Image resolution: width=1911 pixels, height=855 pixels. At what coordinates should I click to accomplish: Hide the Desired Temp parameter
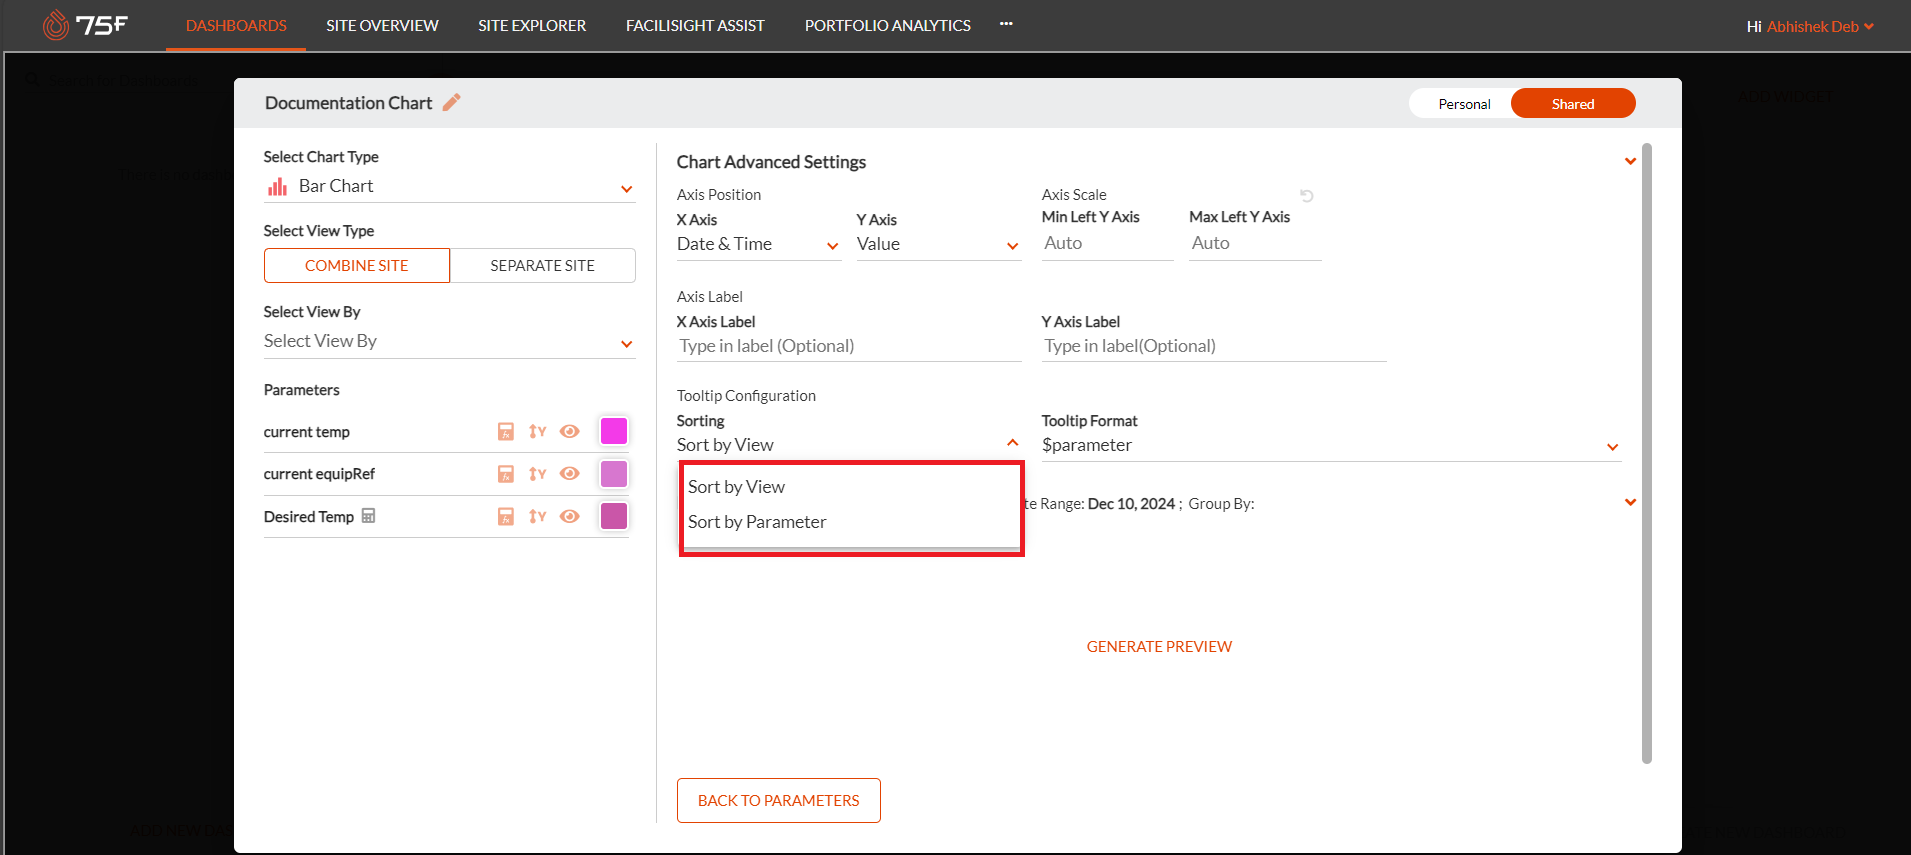click(570, 516)
